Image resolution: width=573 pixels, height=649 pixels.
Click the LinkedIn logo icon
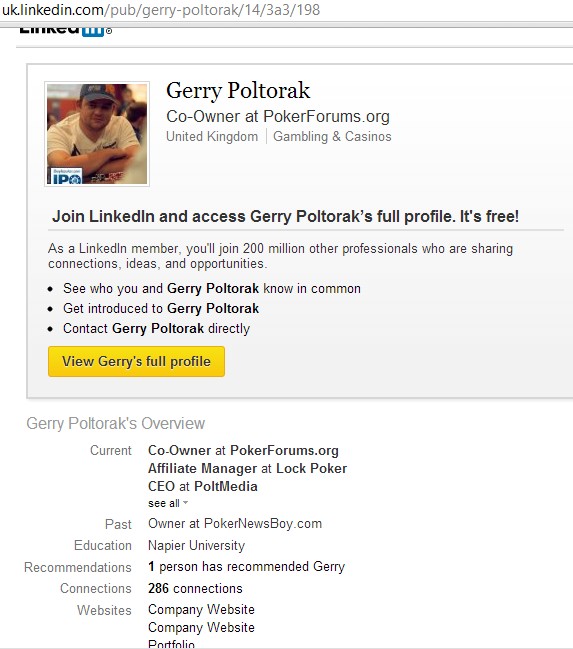tap(65, 31)
